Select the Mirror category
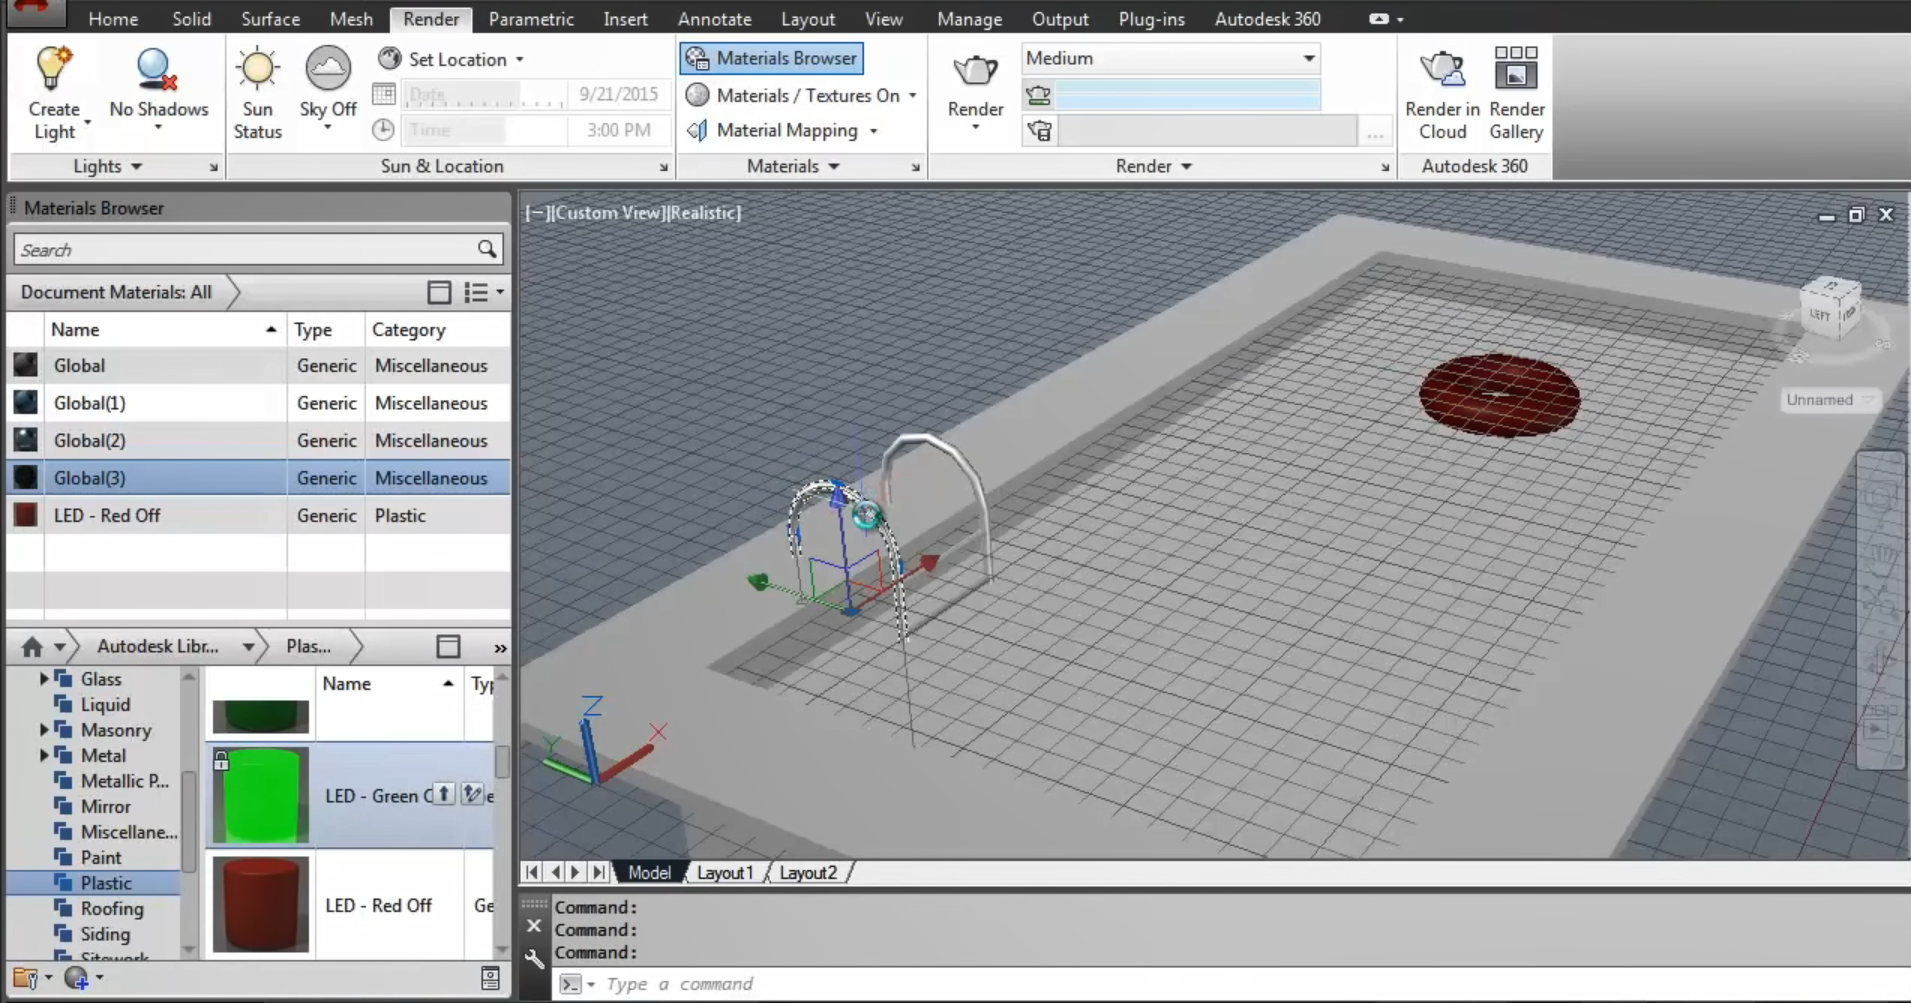 105,806
